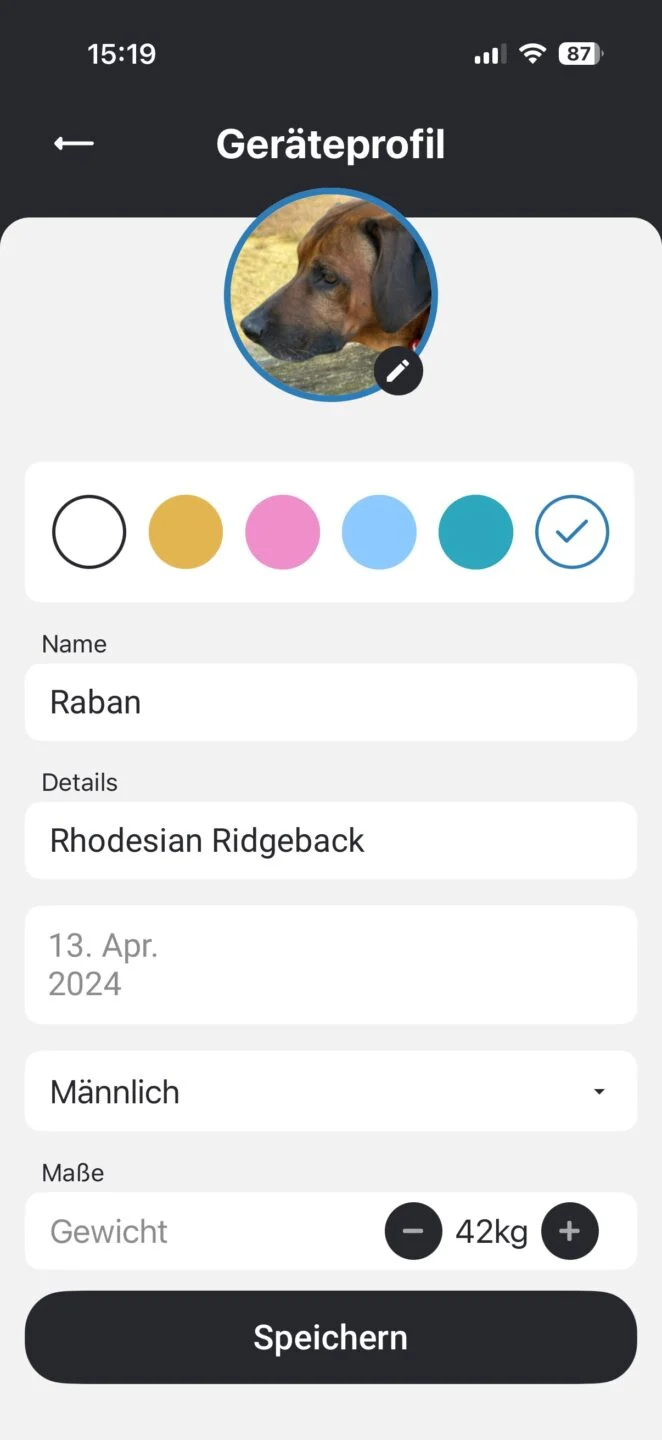Select the white profile color circle

pyautogui.click(x=89, y=531)
